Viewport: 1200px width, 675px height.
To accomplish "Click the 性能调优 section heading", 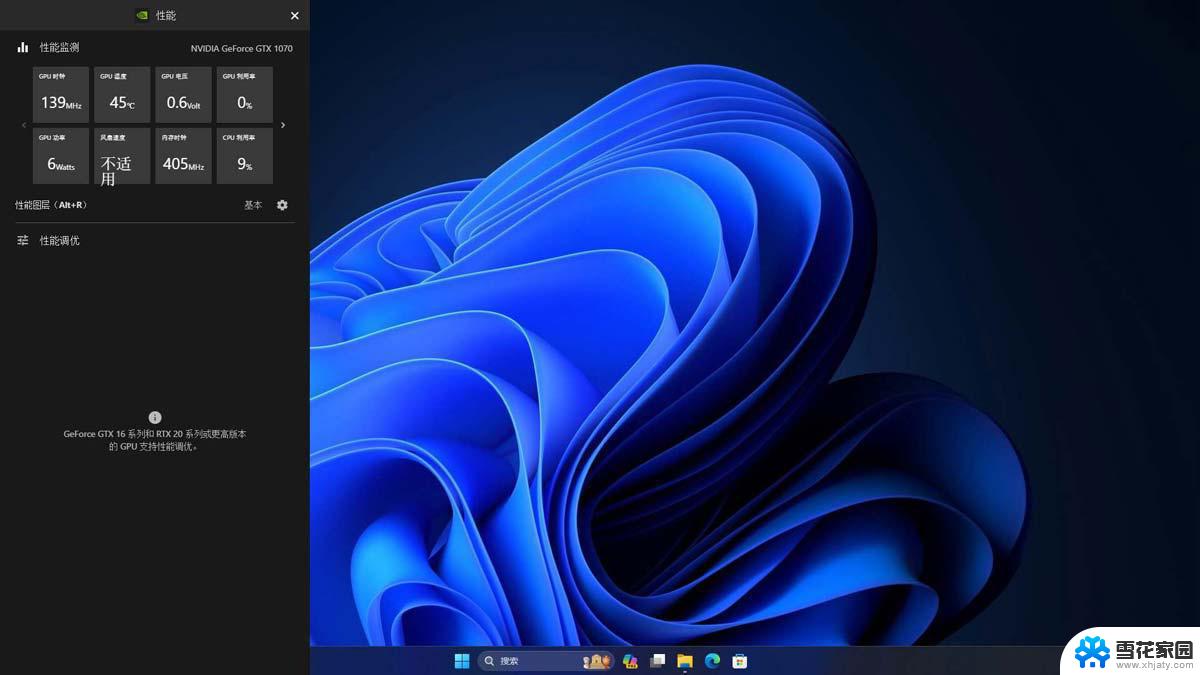I will (59, 241).
